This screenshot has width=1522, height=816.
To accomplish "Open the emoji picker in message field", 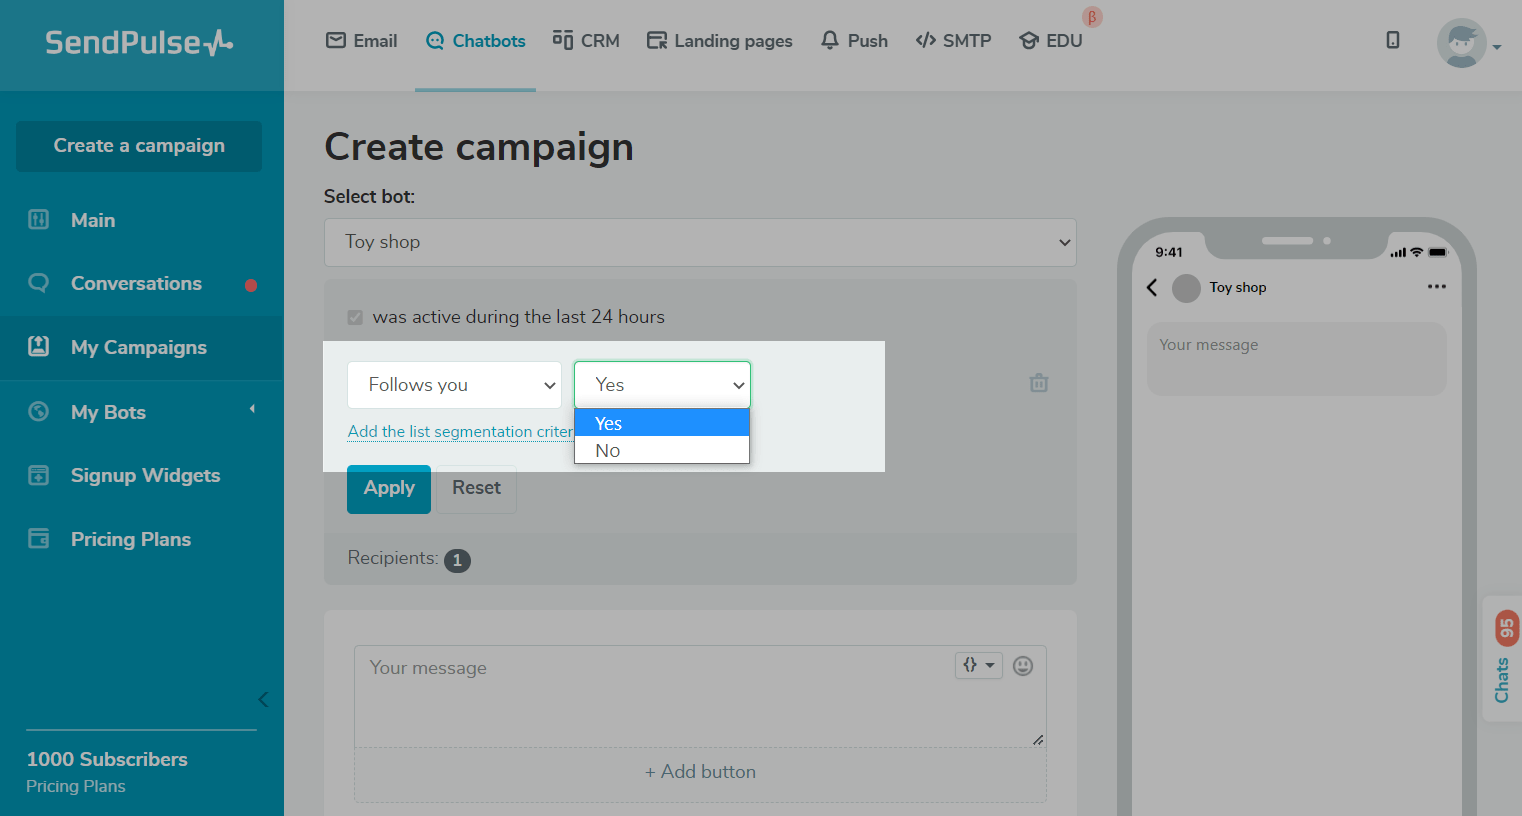I will coord(1022,666).
